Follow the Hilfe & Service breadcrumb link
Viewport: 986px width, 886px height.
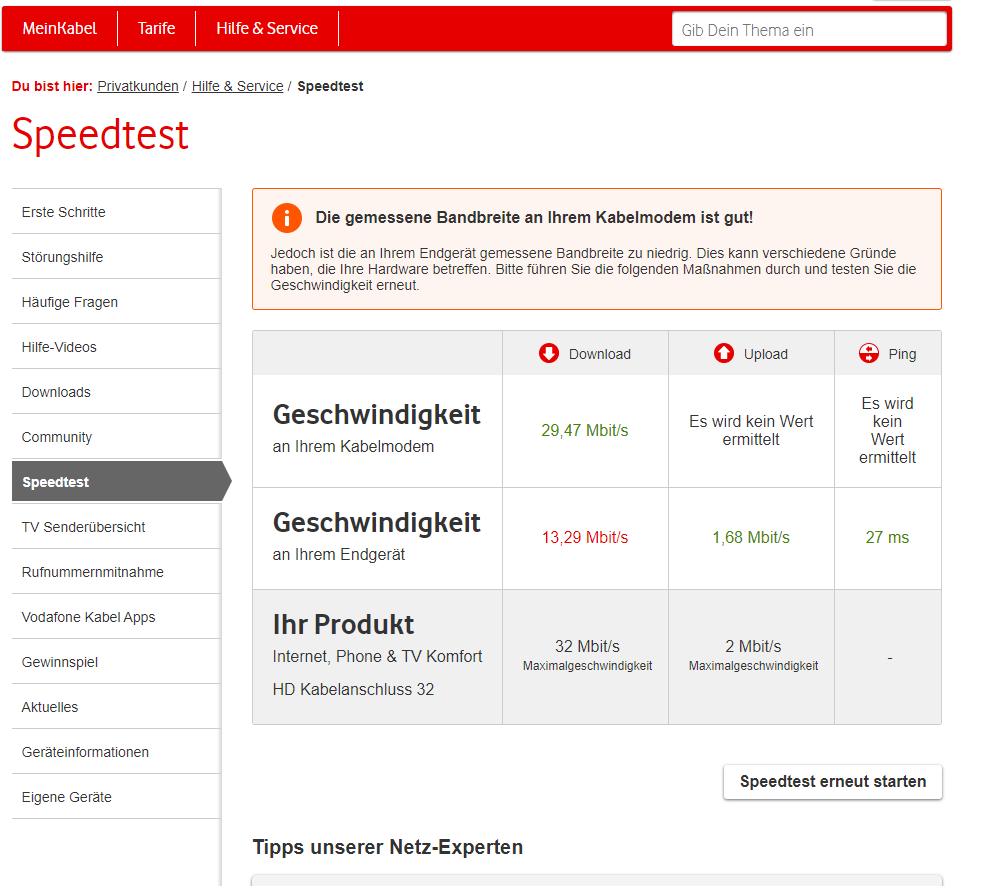click(237, 86)
